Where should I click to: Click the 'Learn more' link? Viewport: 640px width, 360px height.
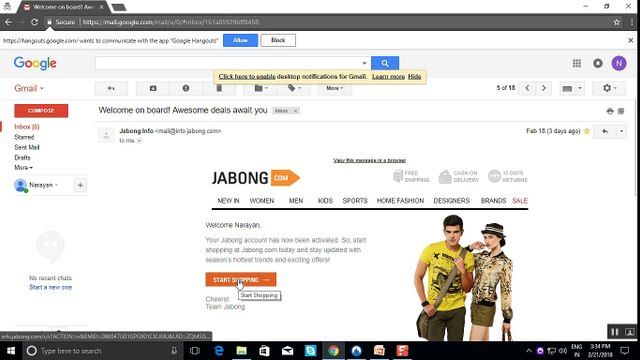pyautogui.click(x=389, y=76)
